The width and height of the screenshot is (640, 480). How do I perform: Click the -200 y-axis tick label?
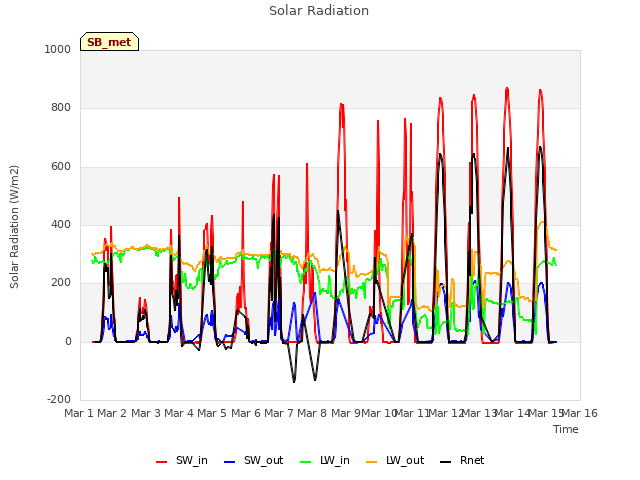click(x=59, y=399)
